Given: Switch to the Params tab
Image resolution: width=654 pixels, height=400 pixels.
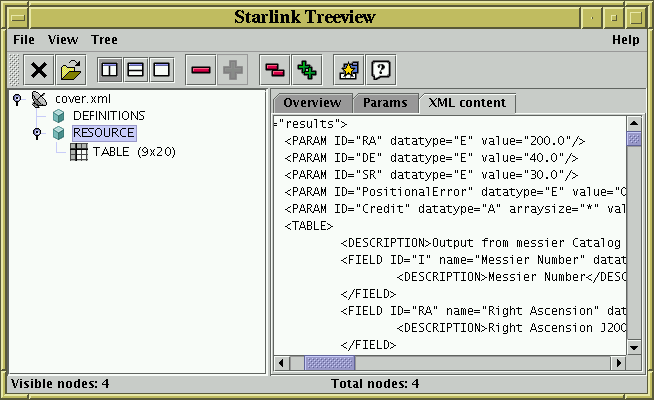Looking at the screenshot, I should pyautogui.click(x=384, y=102).
